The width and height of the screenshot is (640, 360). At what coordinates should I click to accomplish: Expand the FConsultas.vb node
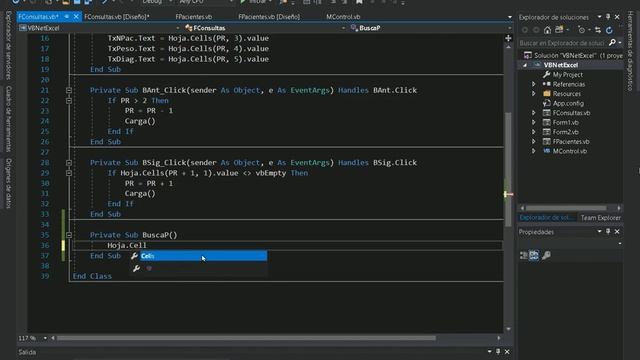(x=533, y=113)
